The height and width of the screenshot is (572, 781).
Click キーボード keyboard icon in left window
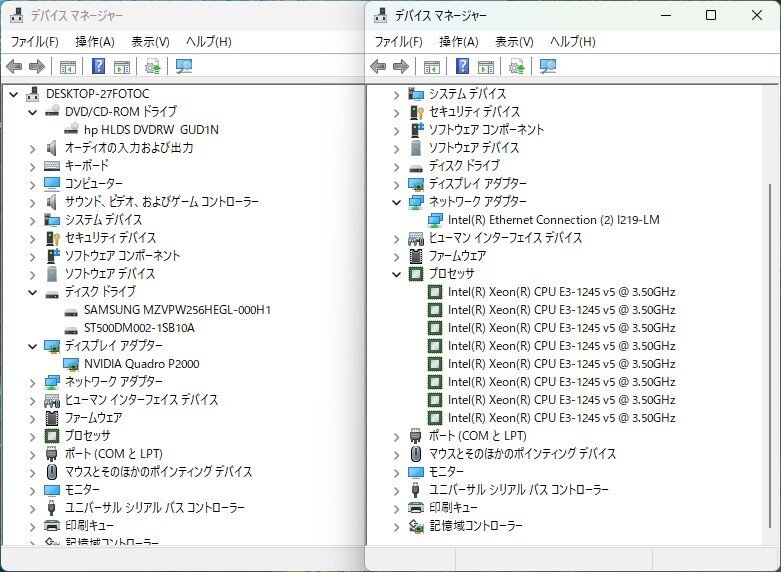[x=52, y=166]
